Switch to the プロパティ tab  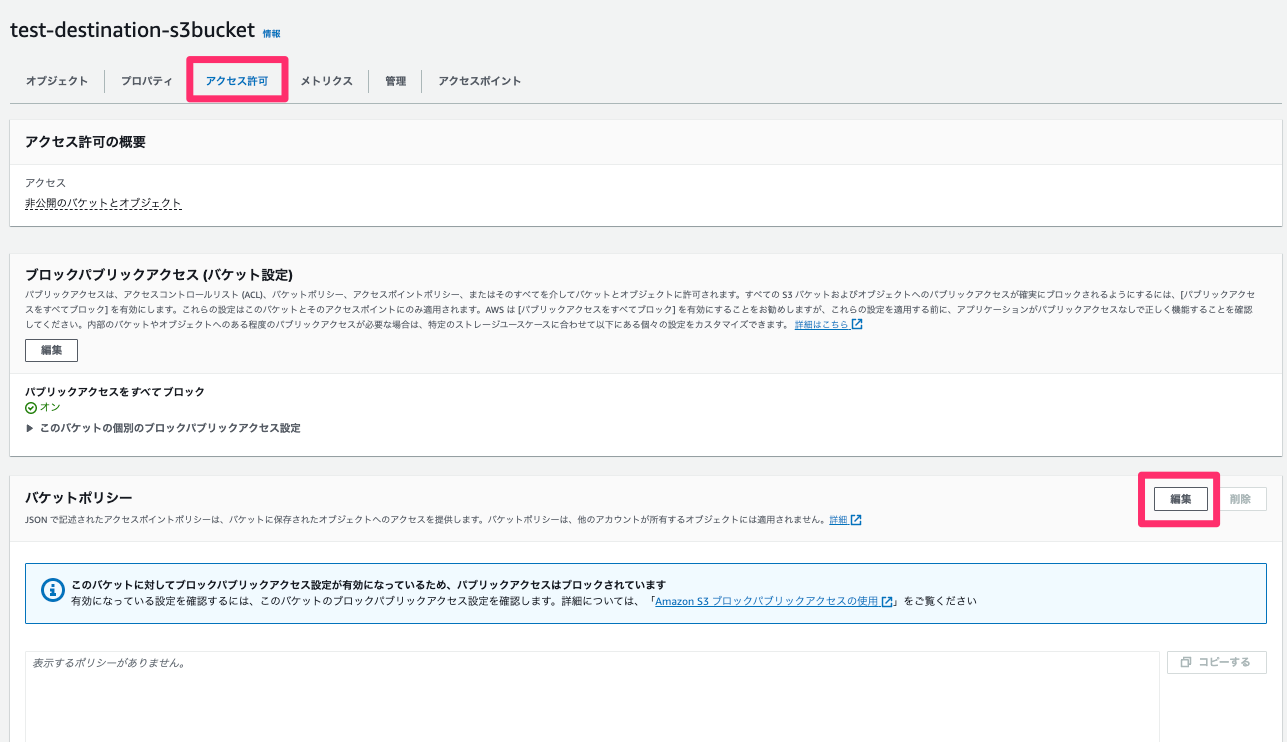145,81
